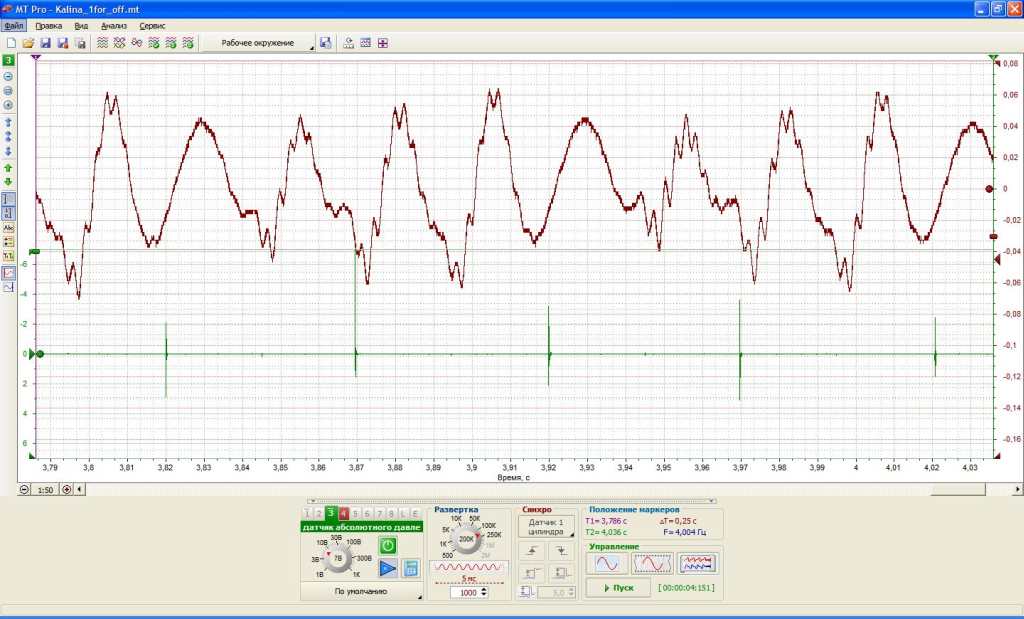Select channel 3 in channel selector
This screenshot has width=1024, height=619.
coord(331,514)
